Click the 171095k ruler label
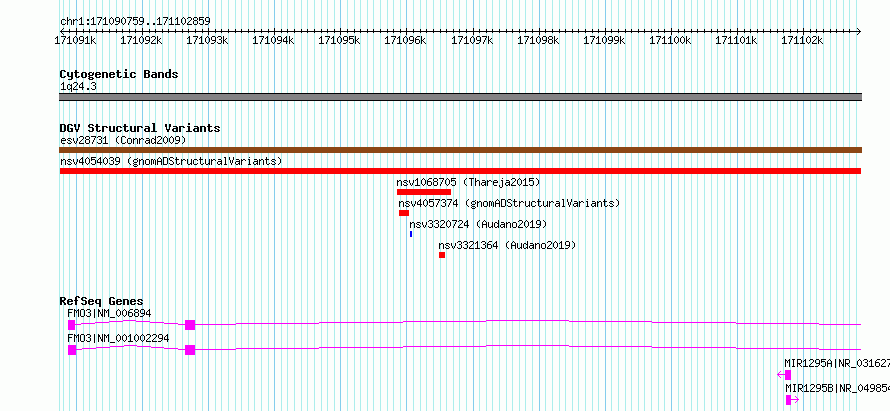Image resolution: width=890 pixels, height=411 pixels. pyautogui.click(x=339, y=40)
